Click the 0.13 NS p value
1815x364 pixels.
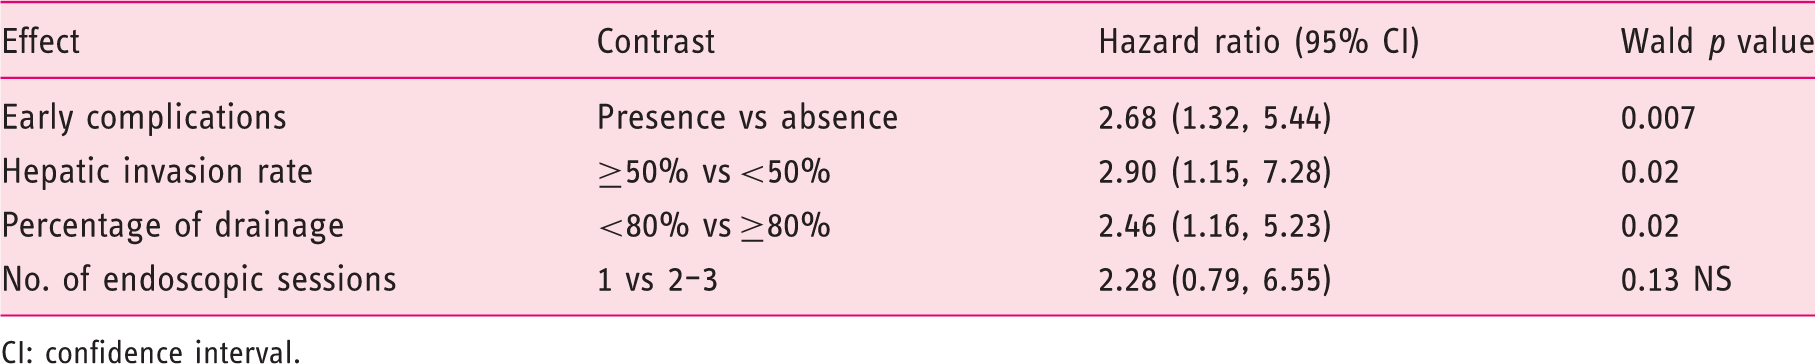(x=1676, y=280)
